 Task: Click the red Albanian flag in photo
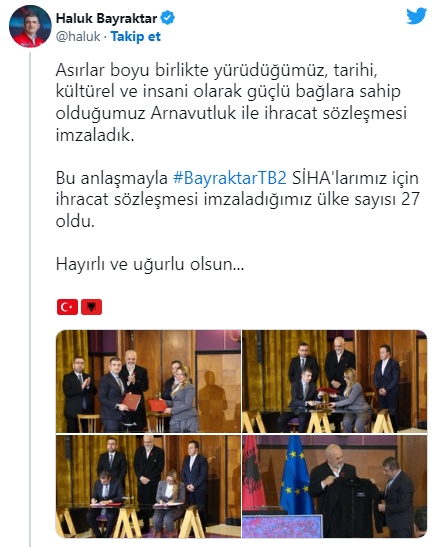pyautogui.click(x=254, y=473)
